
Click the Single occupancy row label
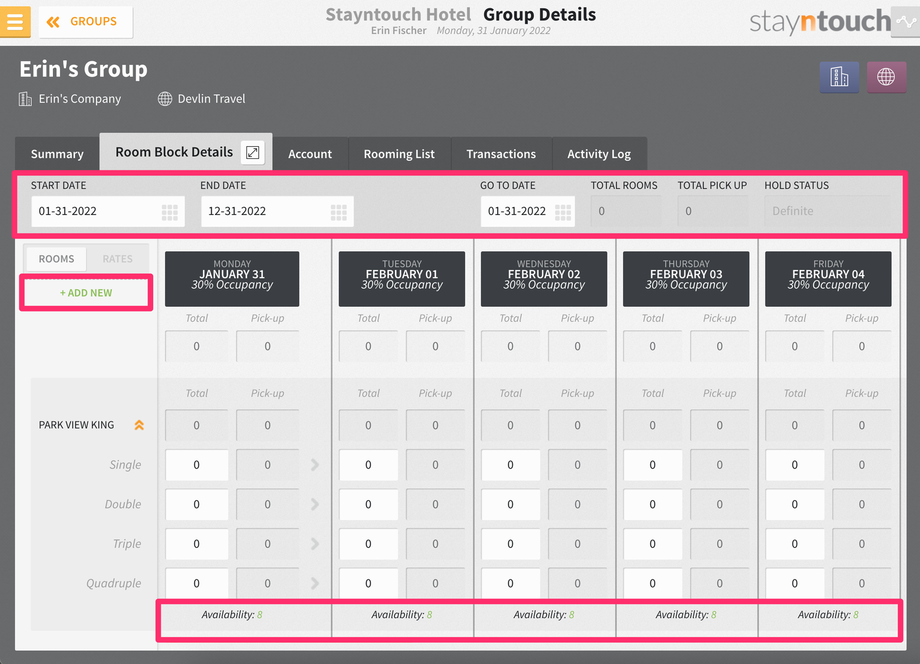[x=125, y=465]
